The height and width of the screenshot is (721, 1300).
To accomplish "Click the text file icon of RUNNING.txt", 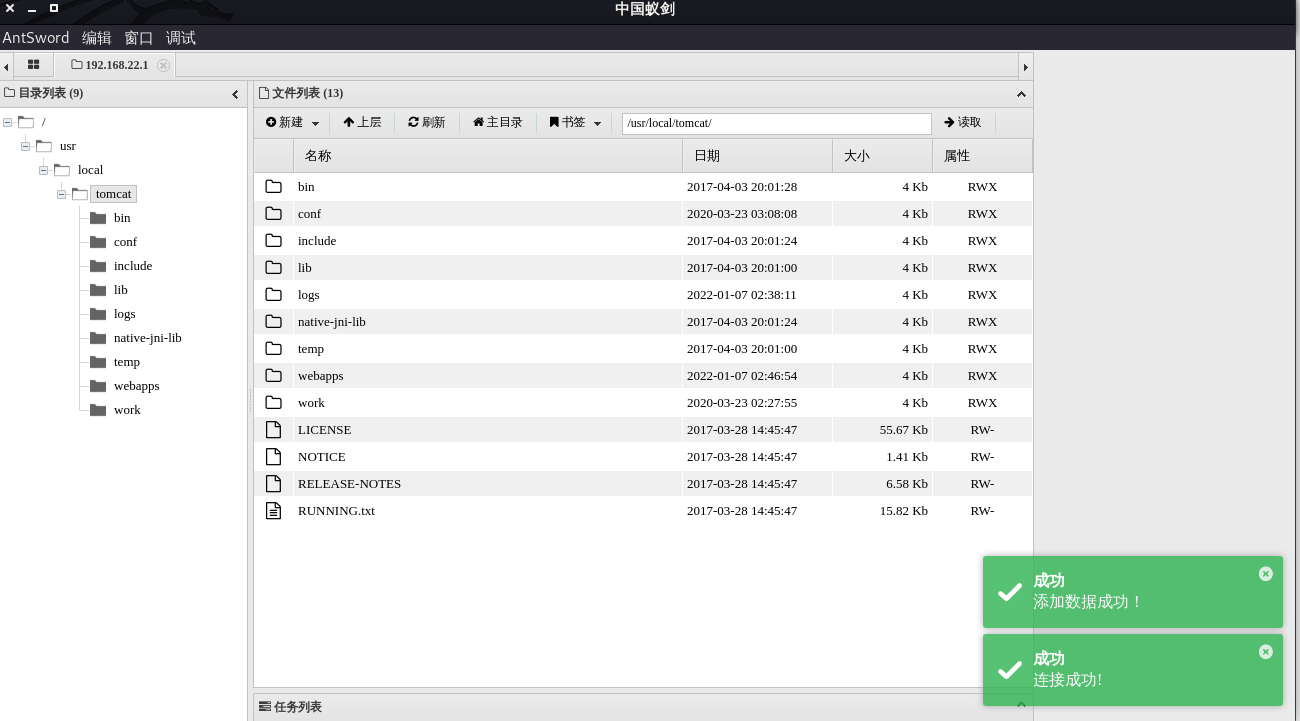I will 274,510.
